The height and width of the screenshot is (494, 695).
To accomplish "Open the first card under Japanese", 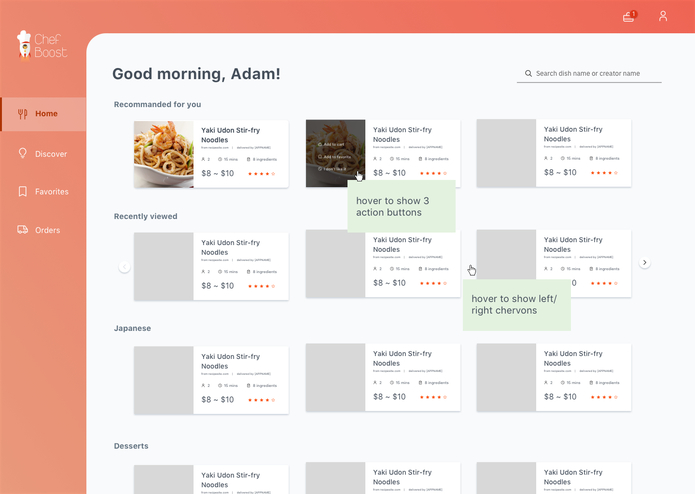I will pyautogui.click(x=211, y=380).
